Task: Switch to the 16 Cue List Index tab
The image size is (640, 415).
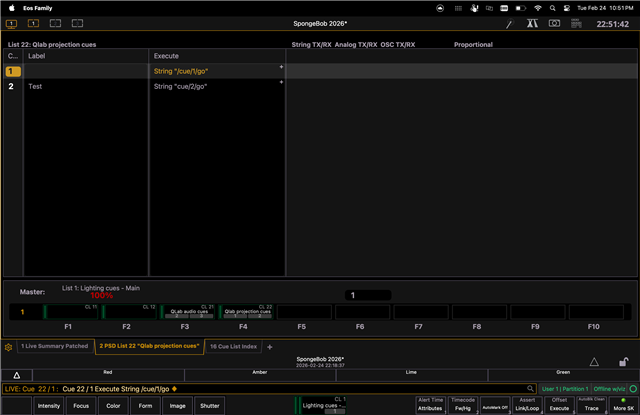Action: coord(232,347)
